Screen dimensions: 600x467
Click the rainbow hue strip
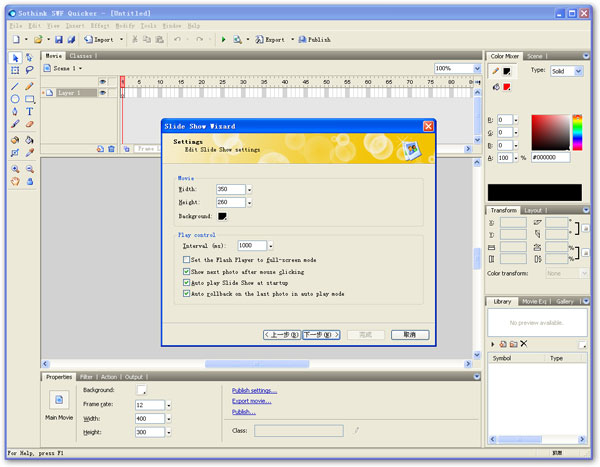[x=577, y=132]
